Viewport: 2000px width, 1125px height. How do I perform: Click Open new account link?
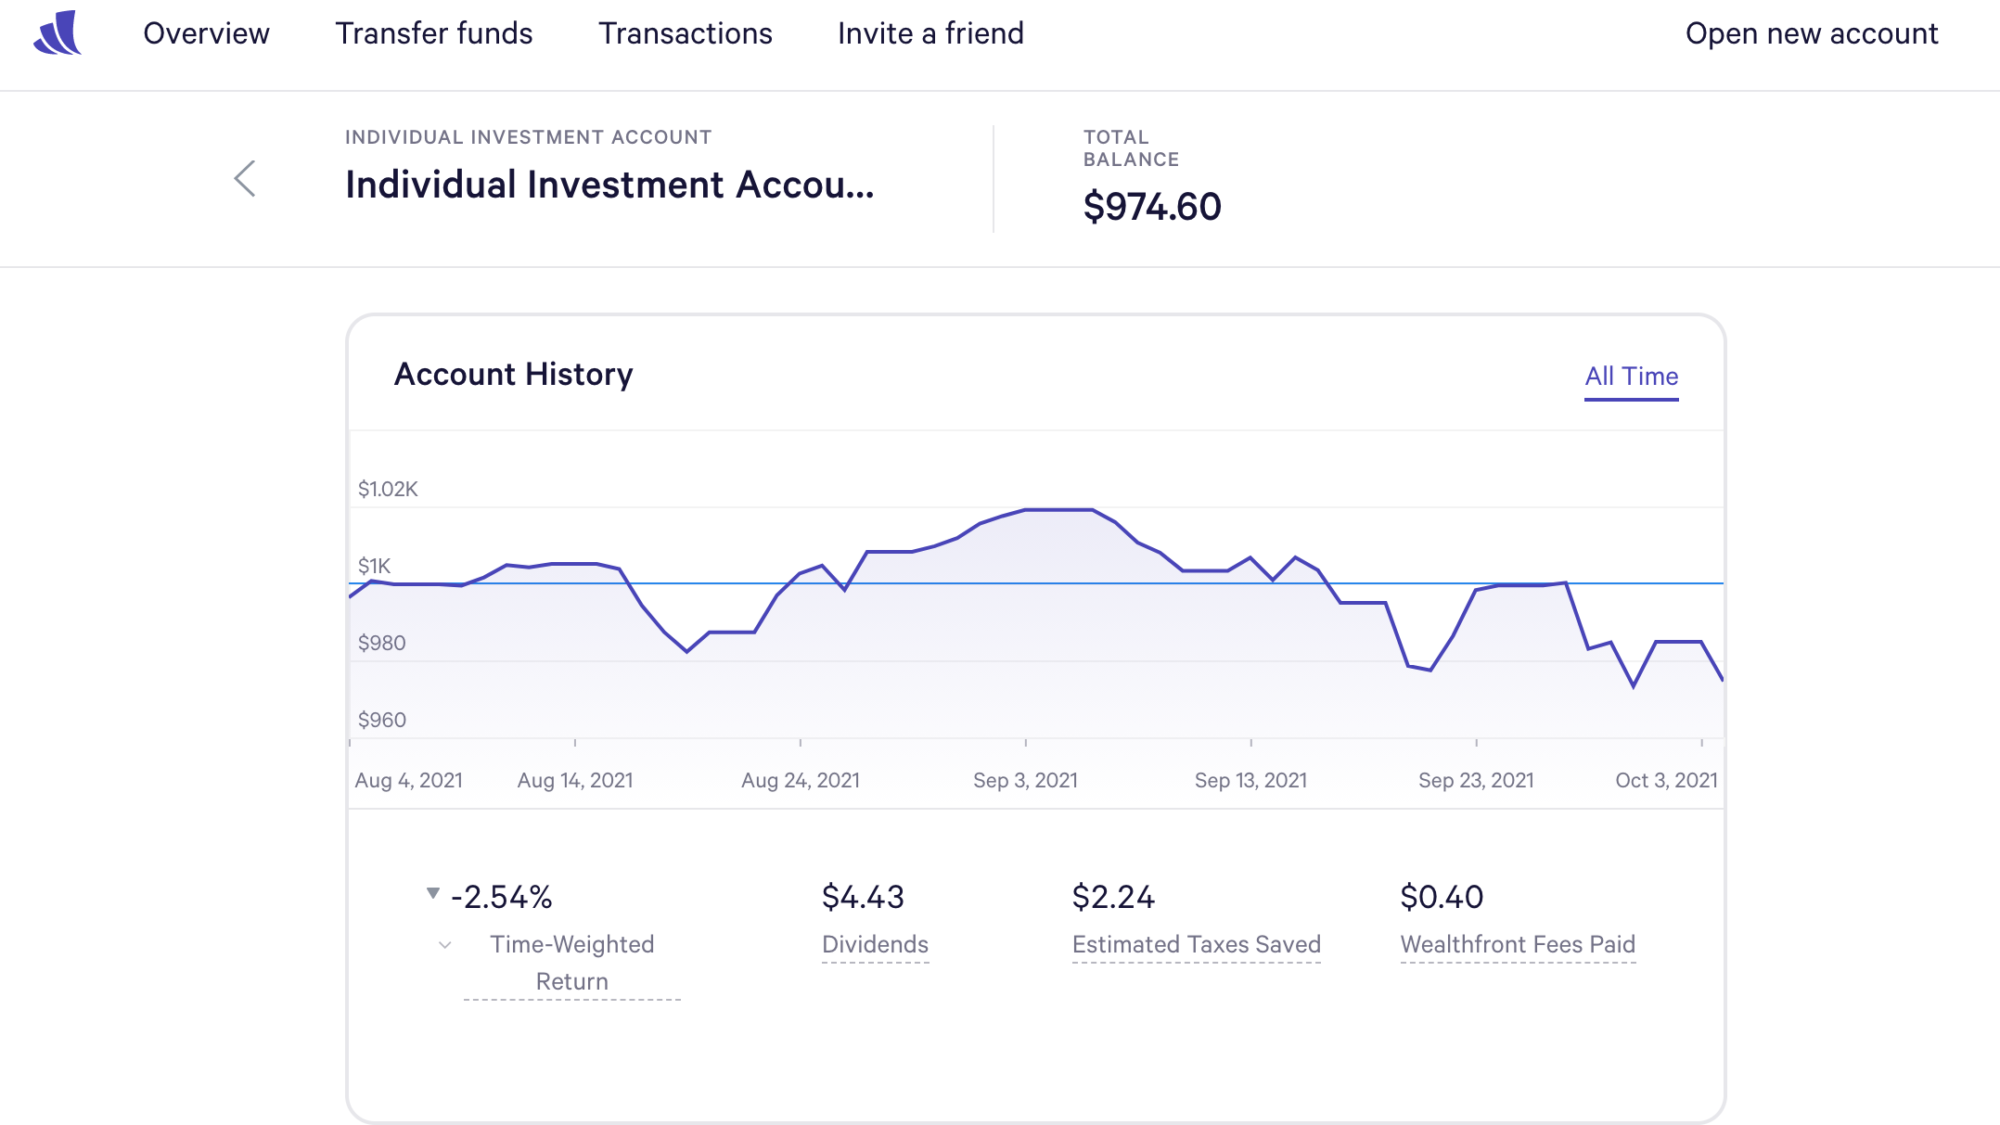1811,33
